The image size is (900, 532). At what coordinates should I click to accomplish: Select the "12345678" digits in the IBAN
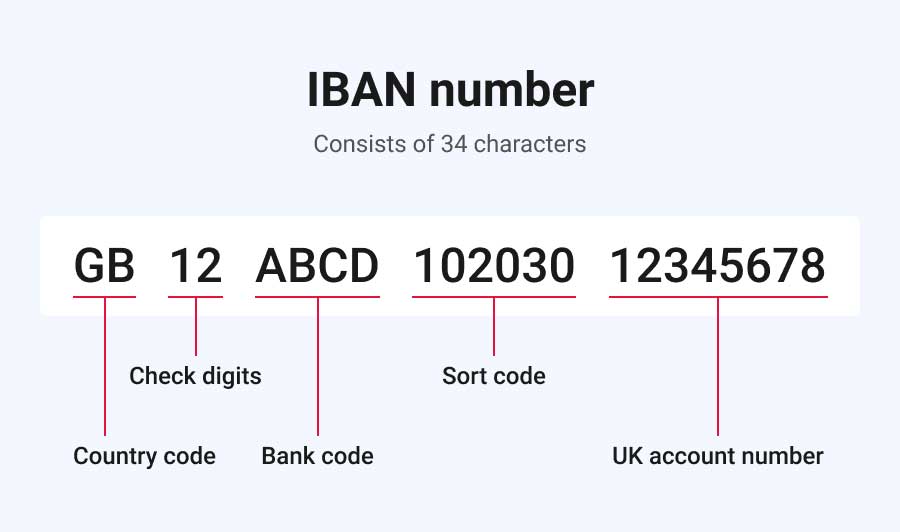pyautogui.click(x=717, y=267)
